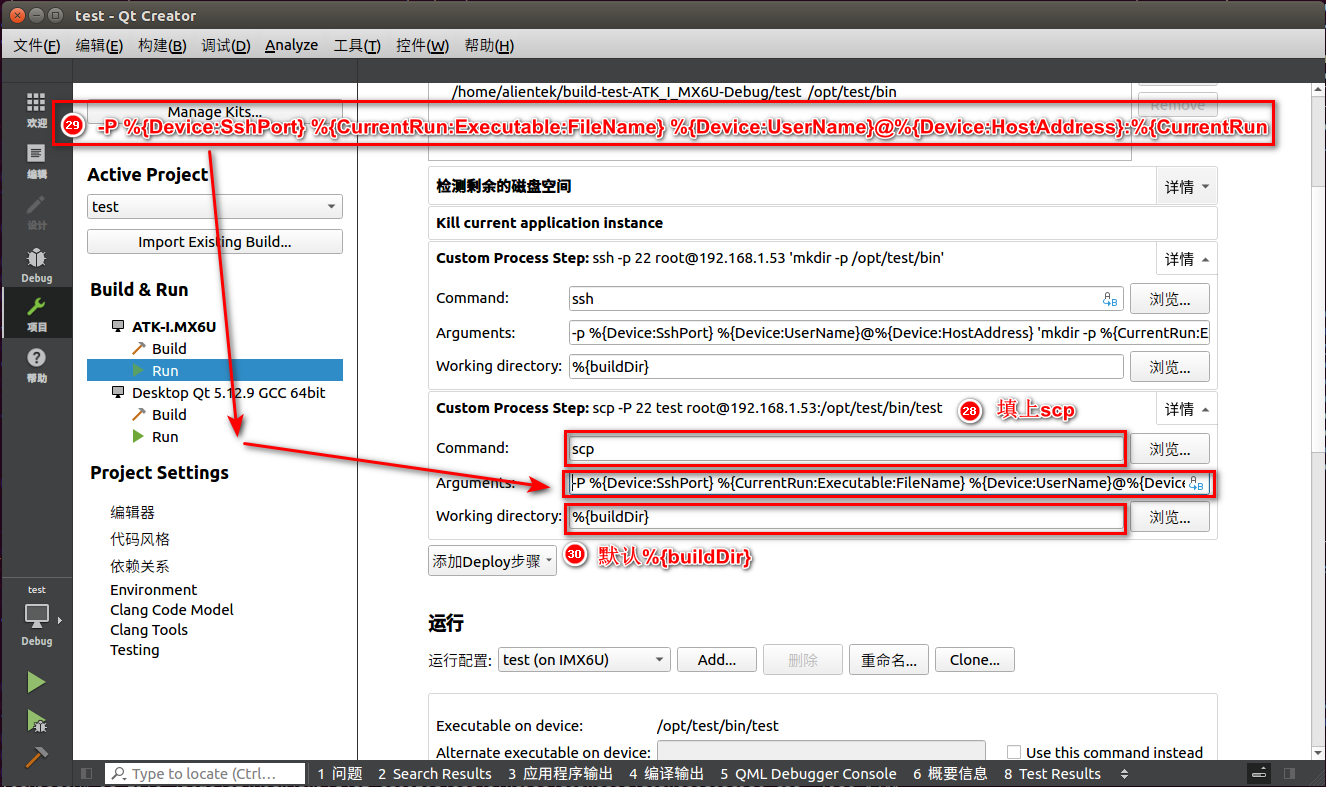Click the 'Import Existing Build...' button
The width and height of the screenshot is (1326, 787).
coord(214,241)
